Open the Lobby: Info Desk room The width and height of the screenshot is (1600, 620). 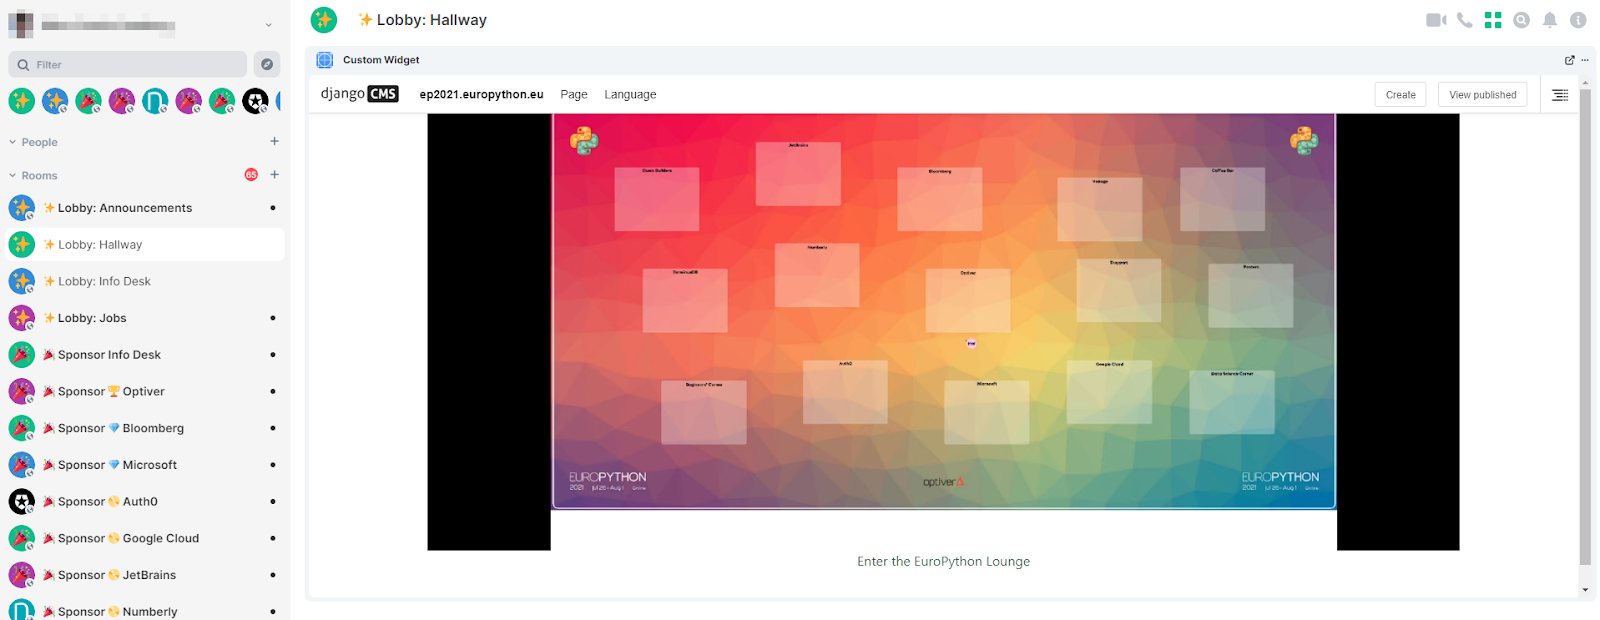pyautogui.click(x=146, y=281)
